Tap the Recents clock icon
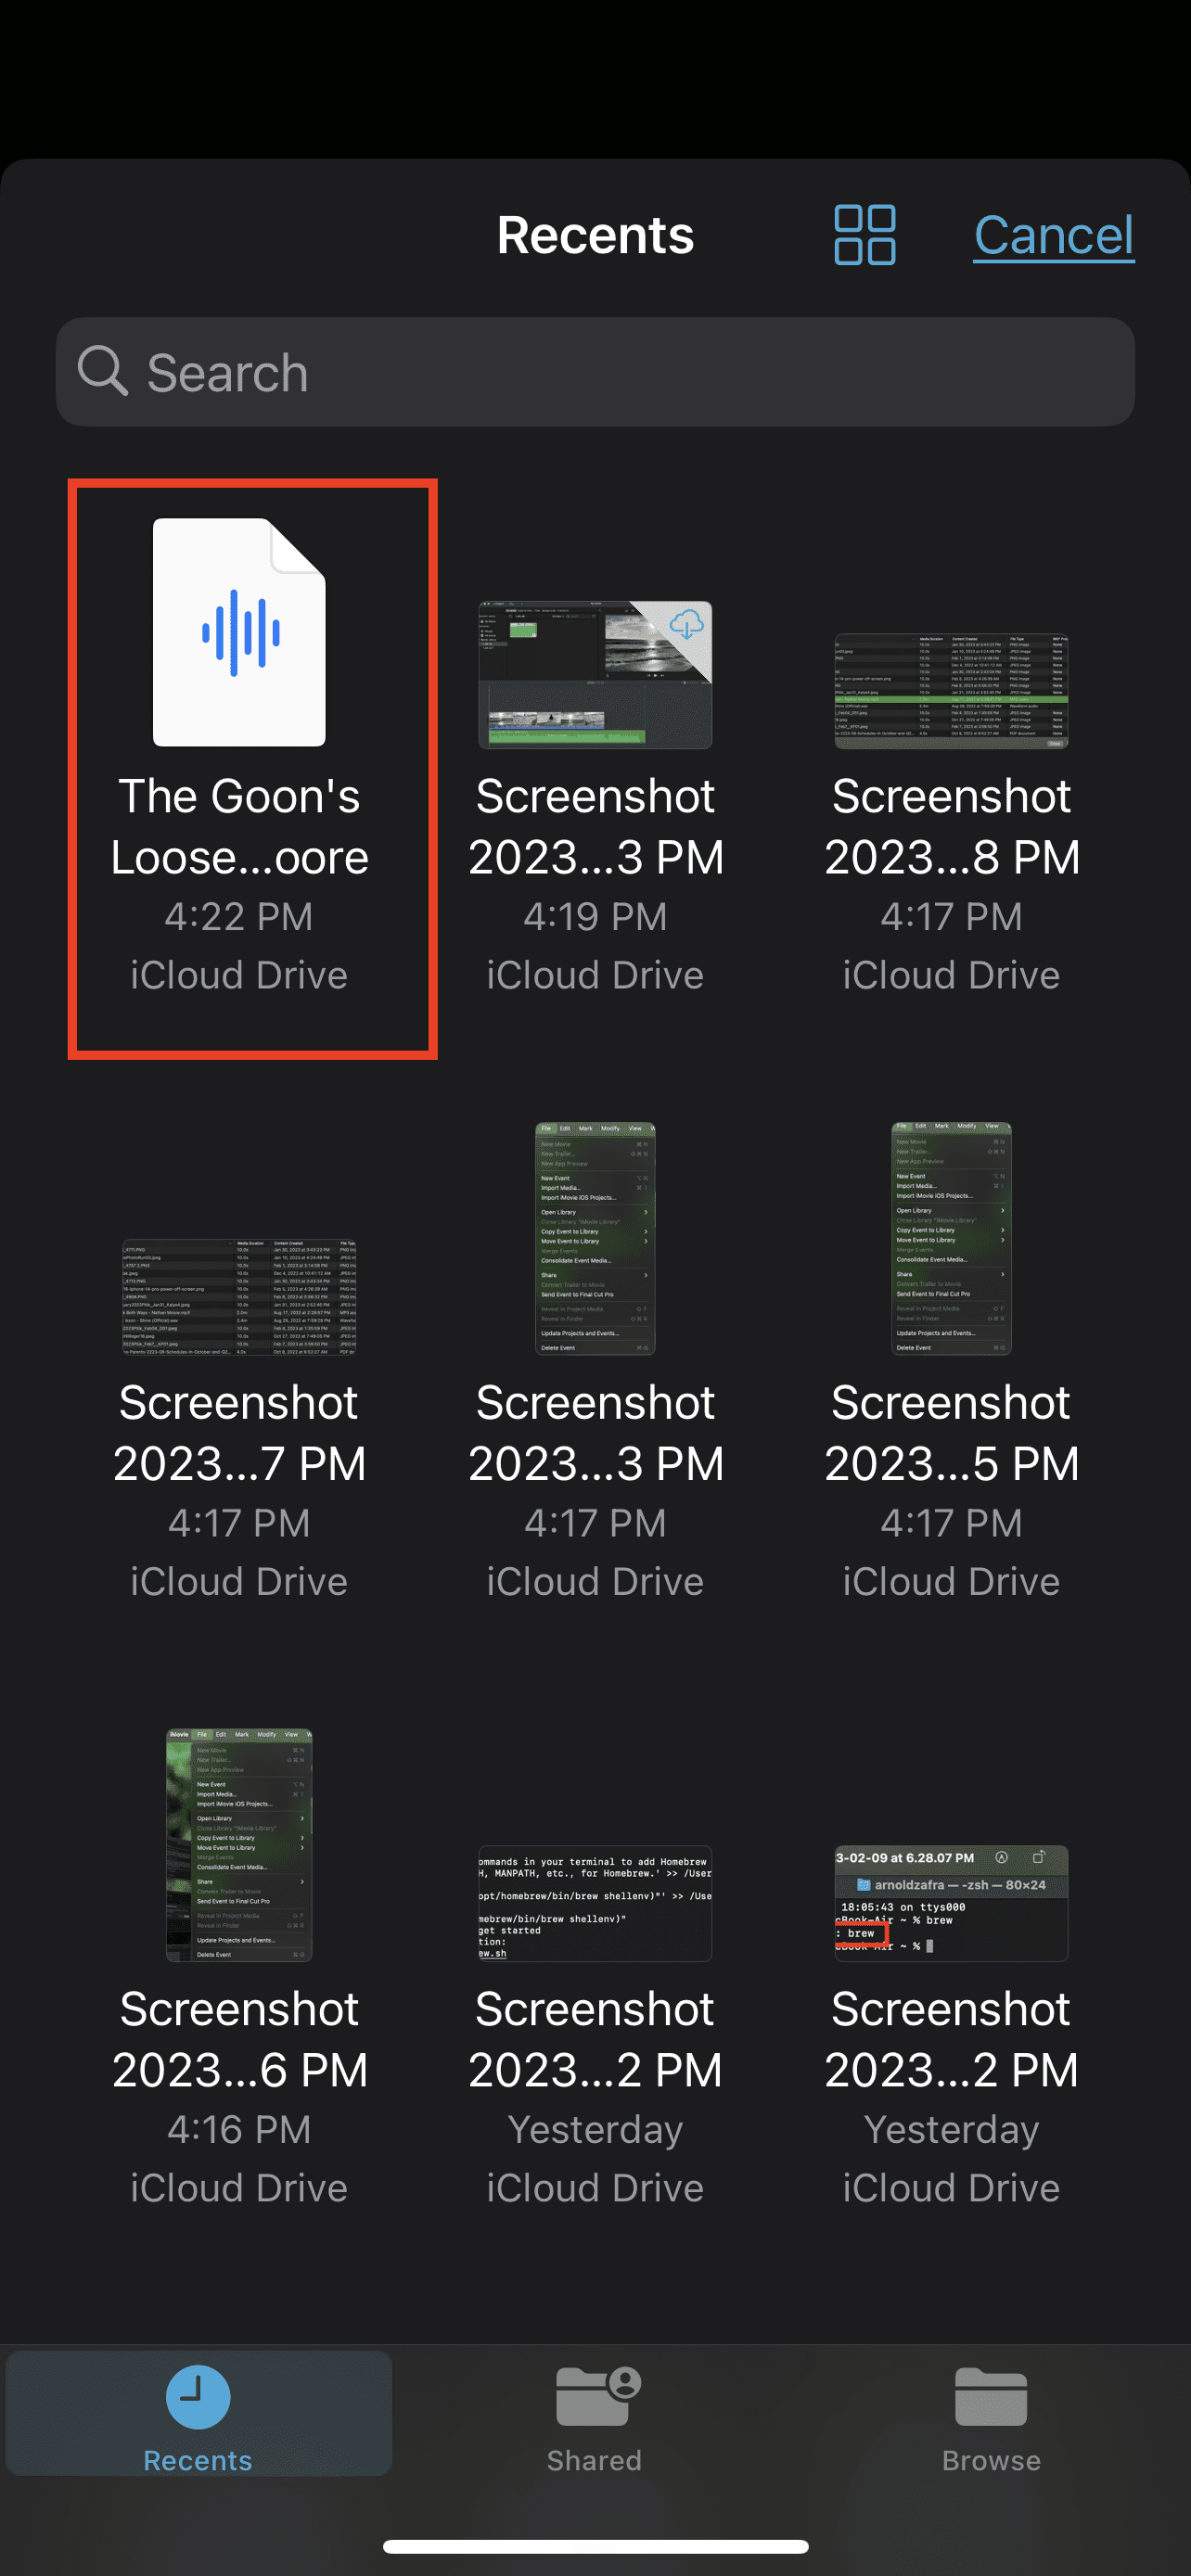The width and height of the screenshot is (1191, 2576). (x=198, y=2396)
